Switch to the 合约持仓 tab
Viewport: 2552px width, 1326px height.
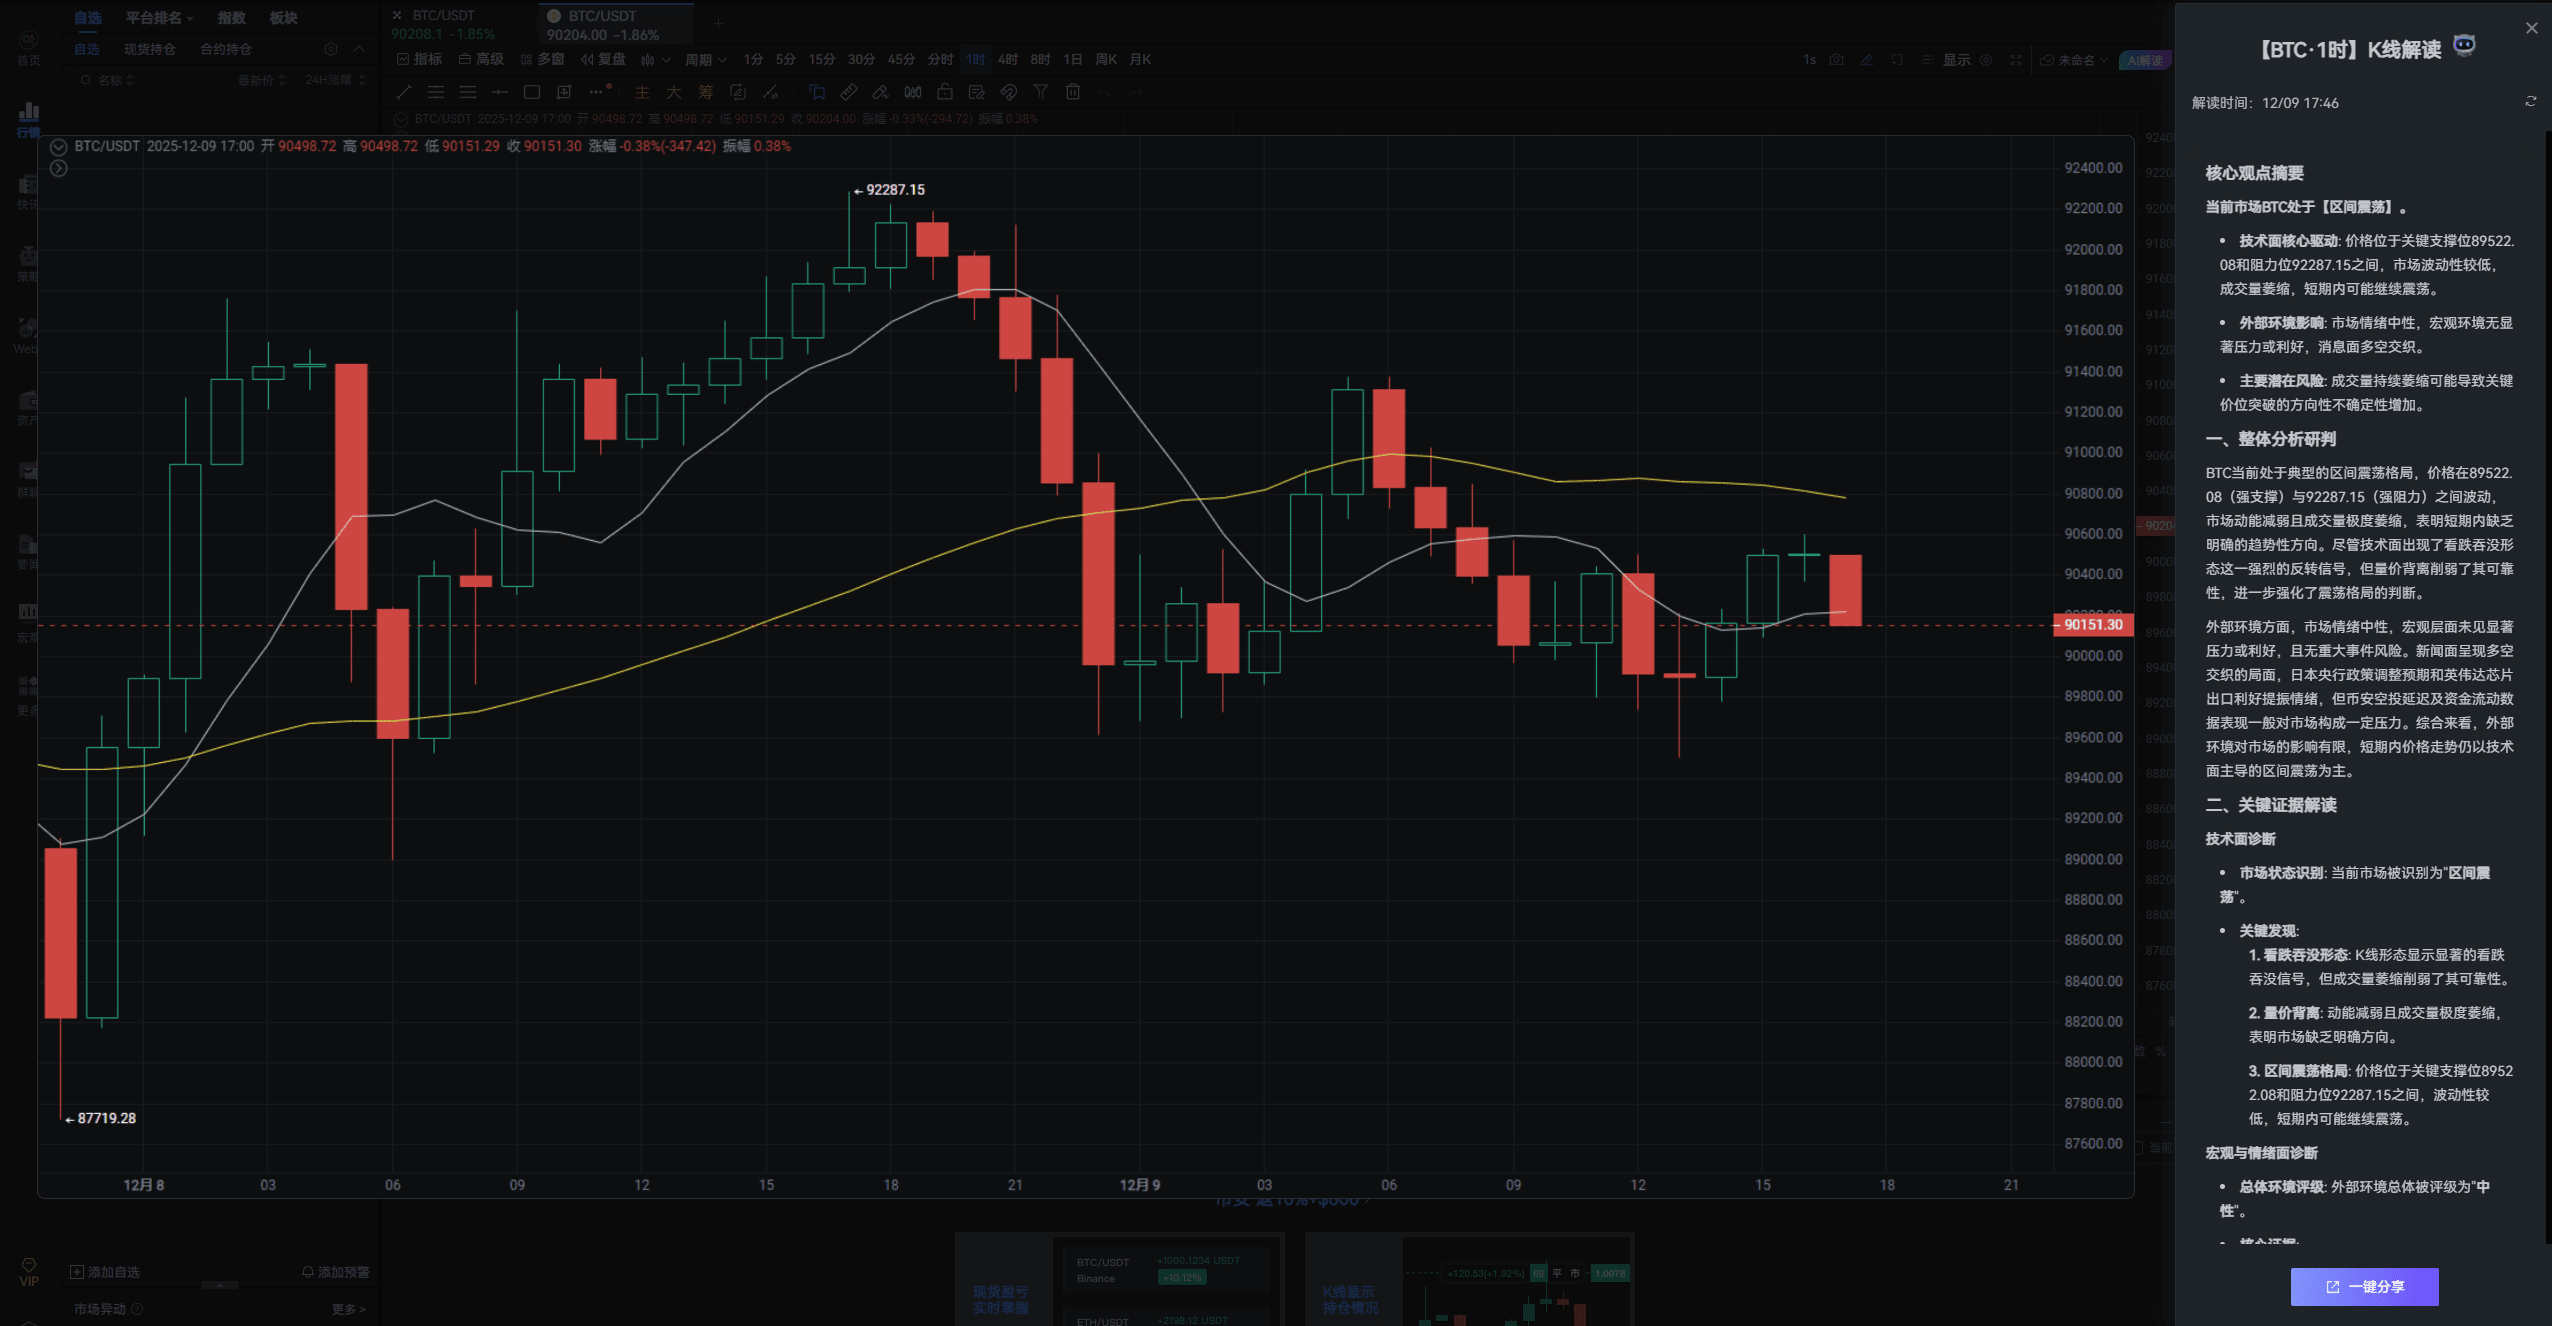[225, 49]
